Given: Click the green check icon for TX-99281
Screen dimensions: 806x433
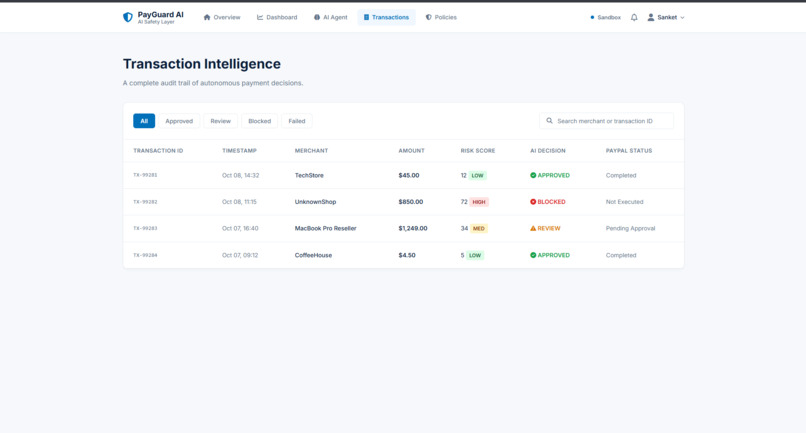Looking at the screenshot, I should point(533,175).
